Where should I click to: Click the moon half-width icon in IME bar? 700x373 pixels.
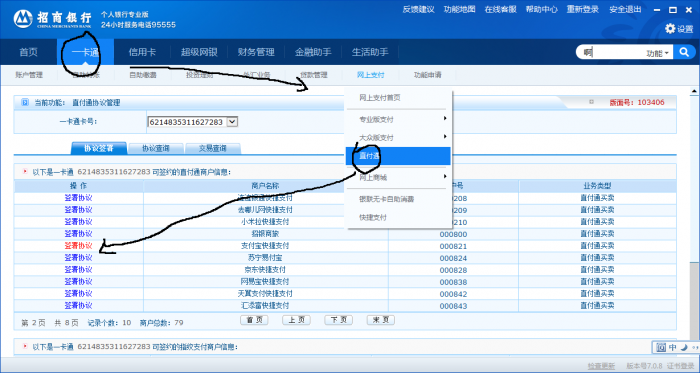[684, 348]
